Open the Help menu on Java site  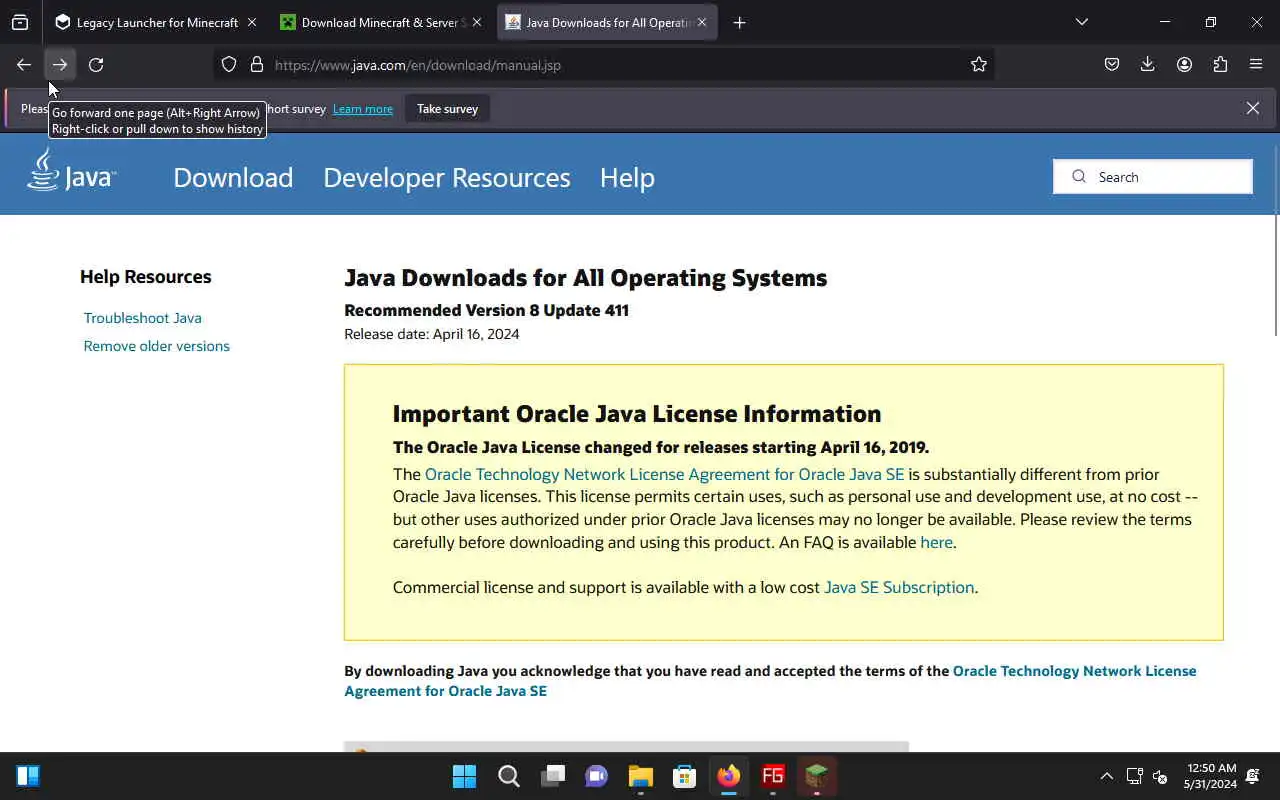pos(627,177)
